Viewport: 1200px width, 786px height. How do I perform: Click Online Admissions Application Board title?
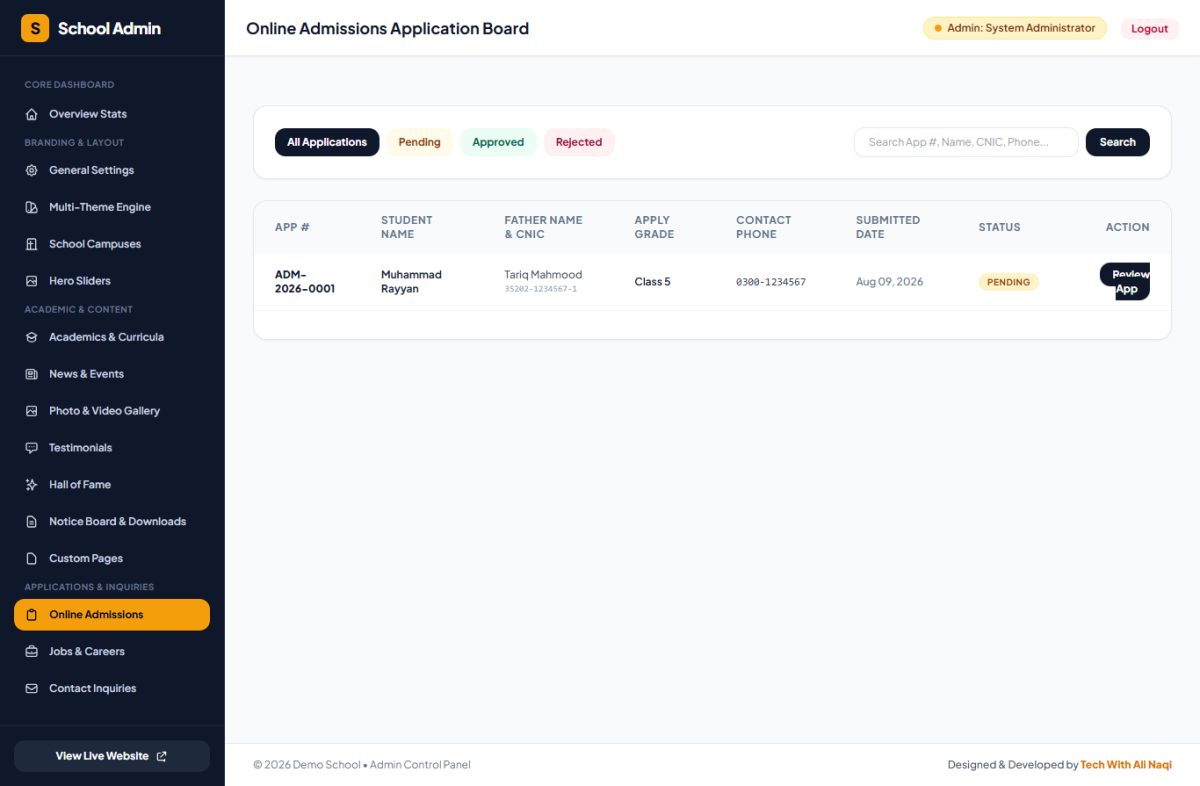(x=388, y=28)
